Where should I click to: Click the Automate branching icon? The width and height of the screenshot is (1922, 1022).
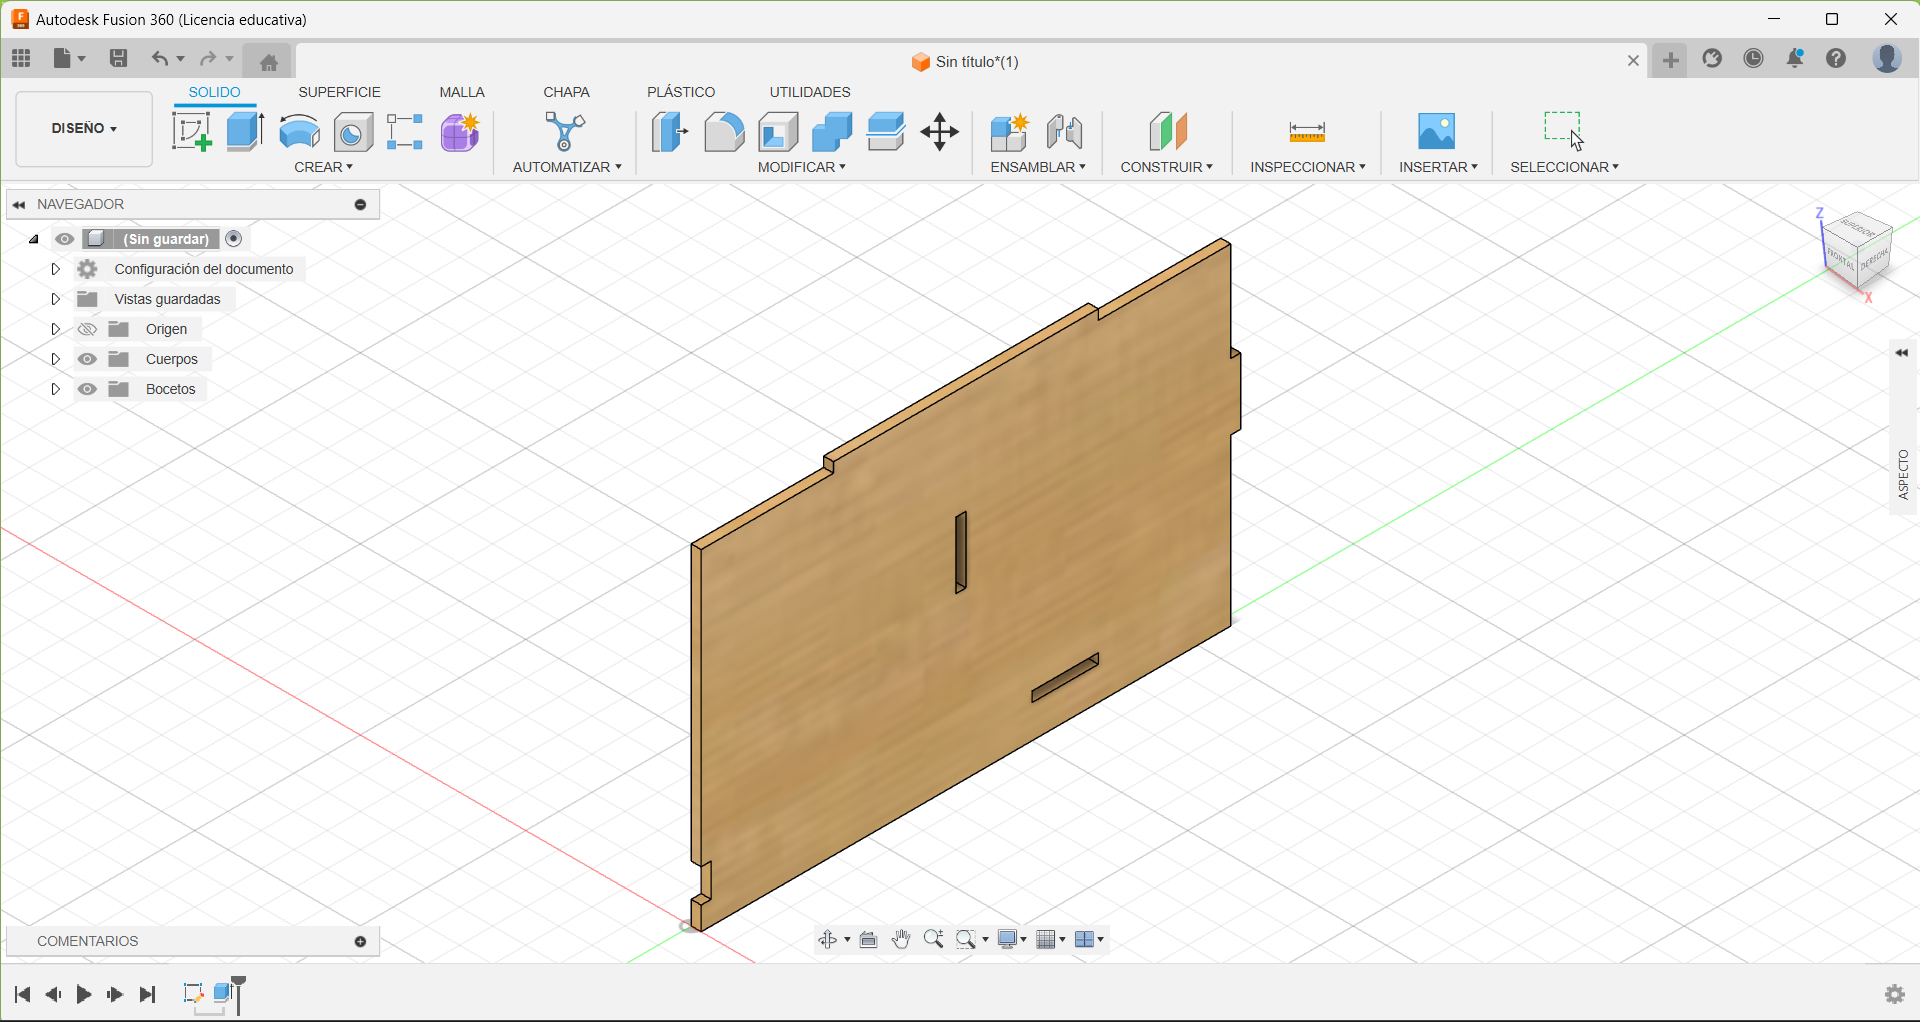(x=565, y=132)
